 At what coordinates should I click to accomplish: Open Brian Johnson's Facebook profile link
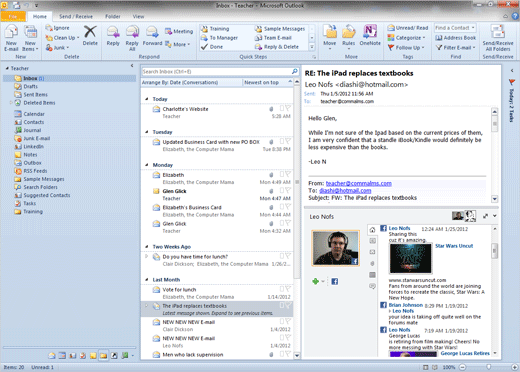click(406, 305)
